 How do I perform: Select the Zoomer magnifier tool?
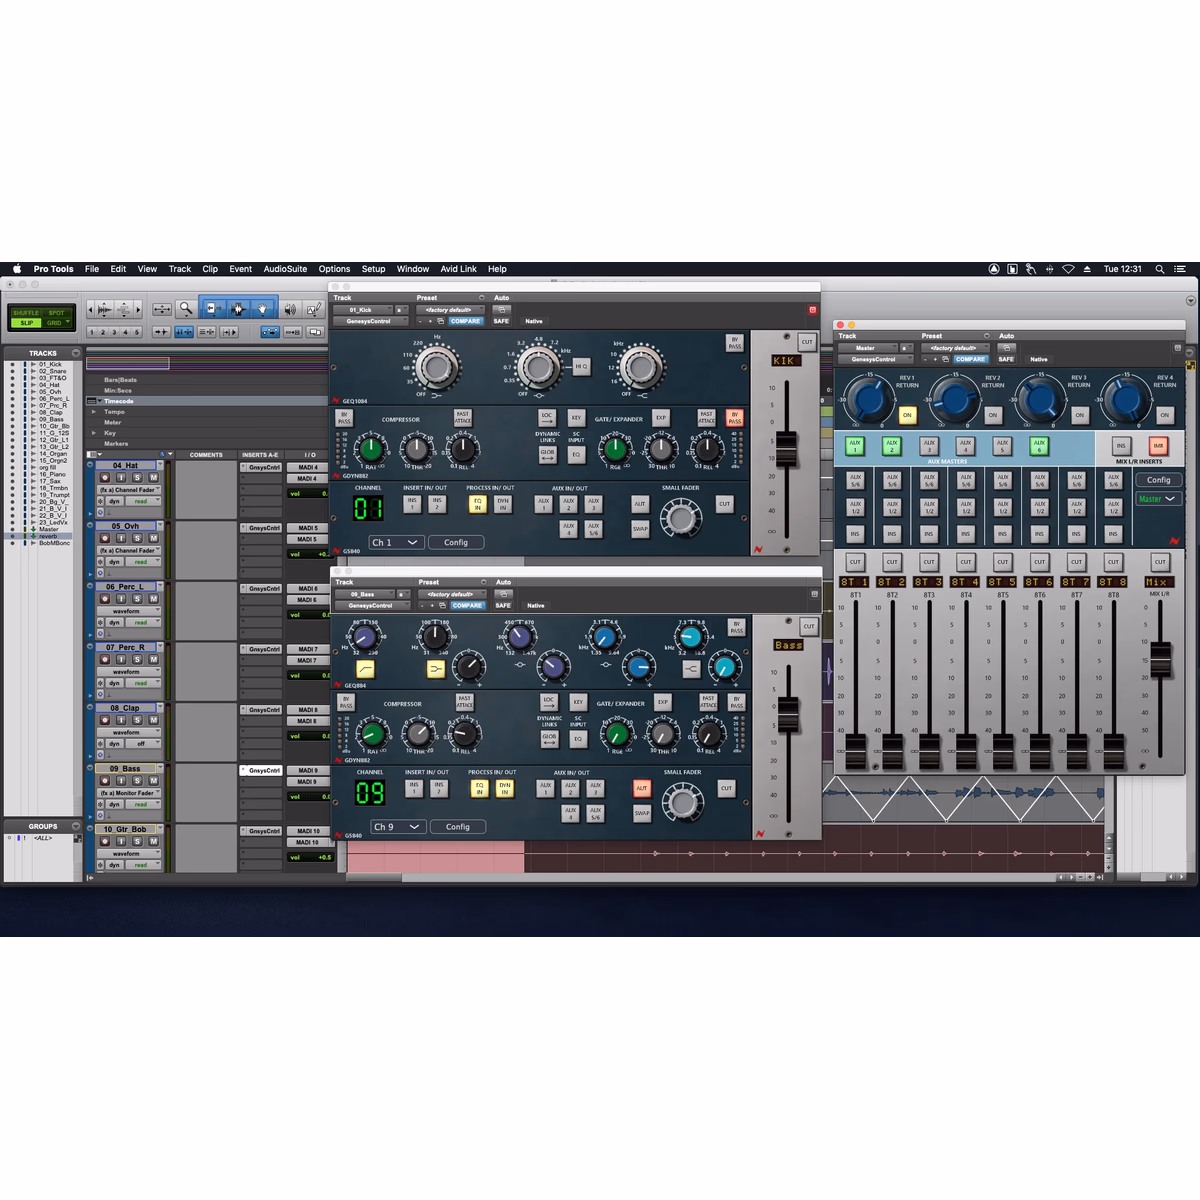click(x=185, y=309)
